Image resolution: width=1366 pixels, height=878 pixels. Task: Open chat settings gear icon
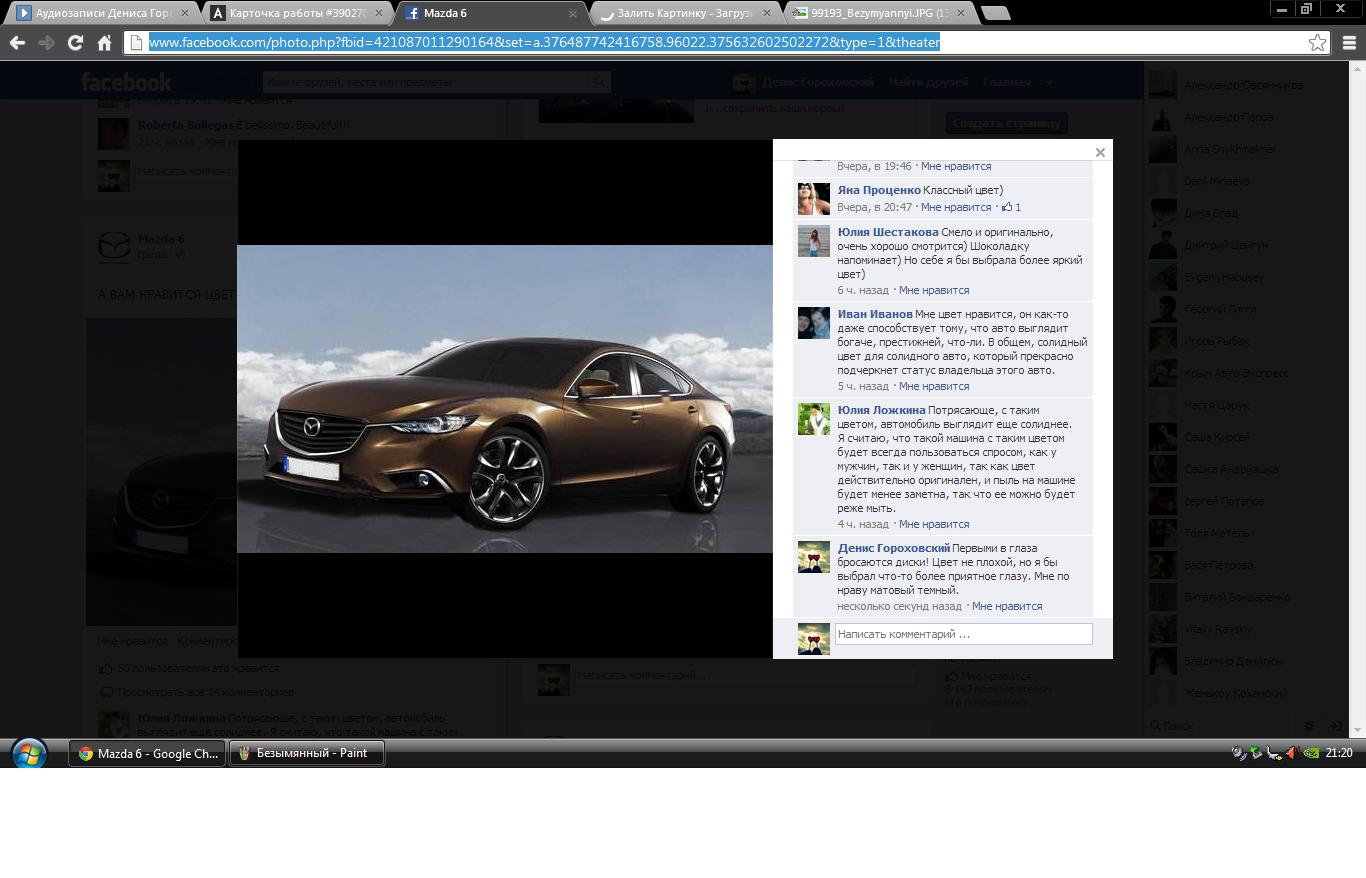click(x=1309, y=725)
